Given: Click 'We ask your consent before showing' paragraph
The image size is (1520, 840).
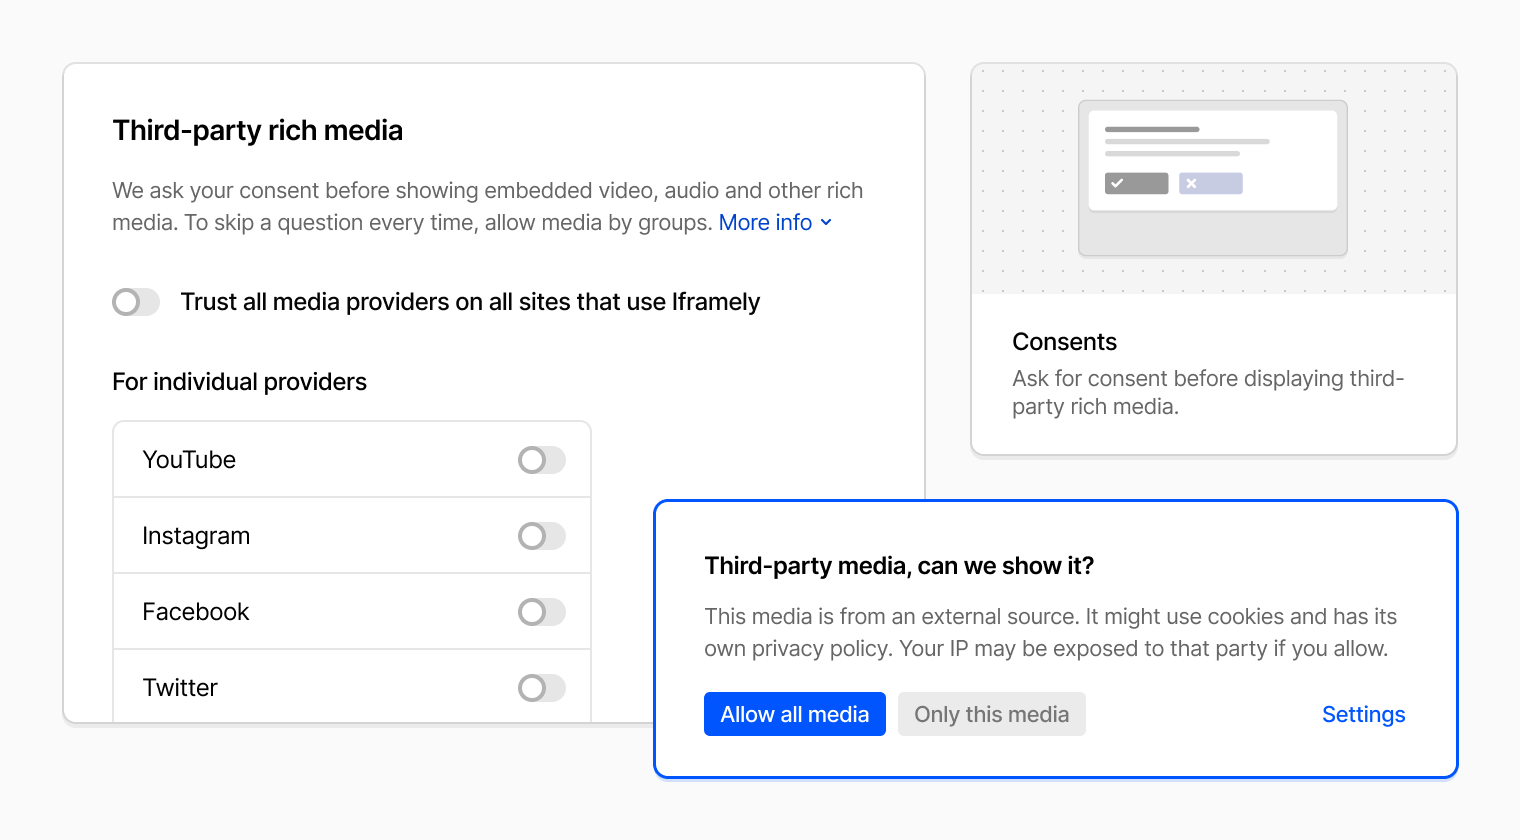Looking at the screenshot, I should [487, 206].
